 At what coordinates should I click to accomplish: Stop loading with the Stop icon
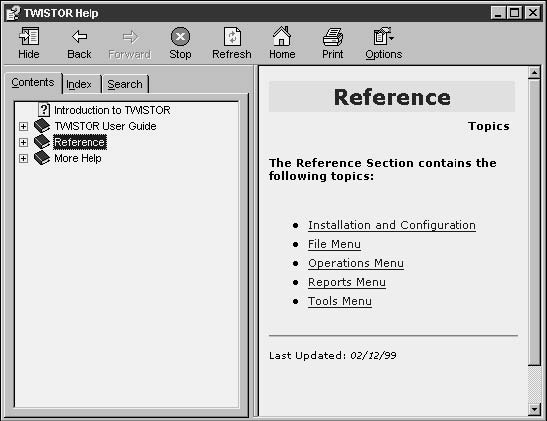coord(180,37)
